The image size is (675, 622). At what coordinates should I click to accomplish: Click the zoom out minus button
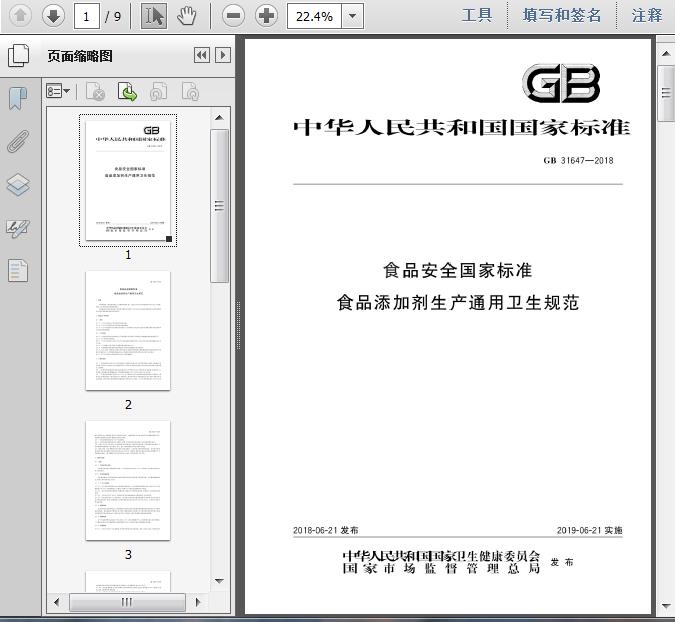point(233,15)
